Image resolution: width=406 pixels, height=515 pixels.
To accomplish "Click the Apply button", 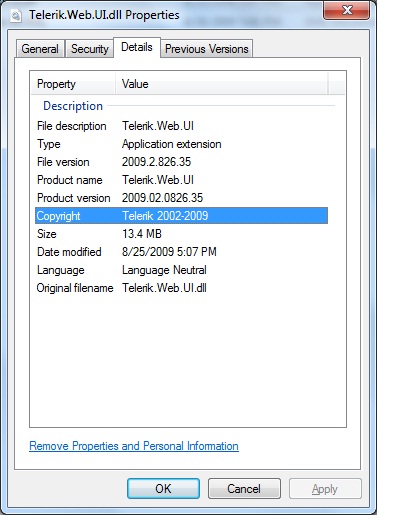I will pos(325,489).
